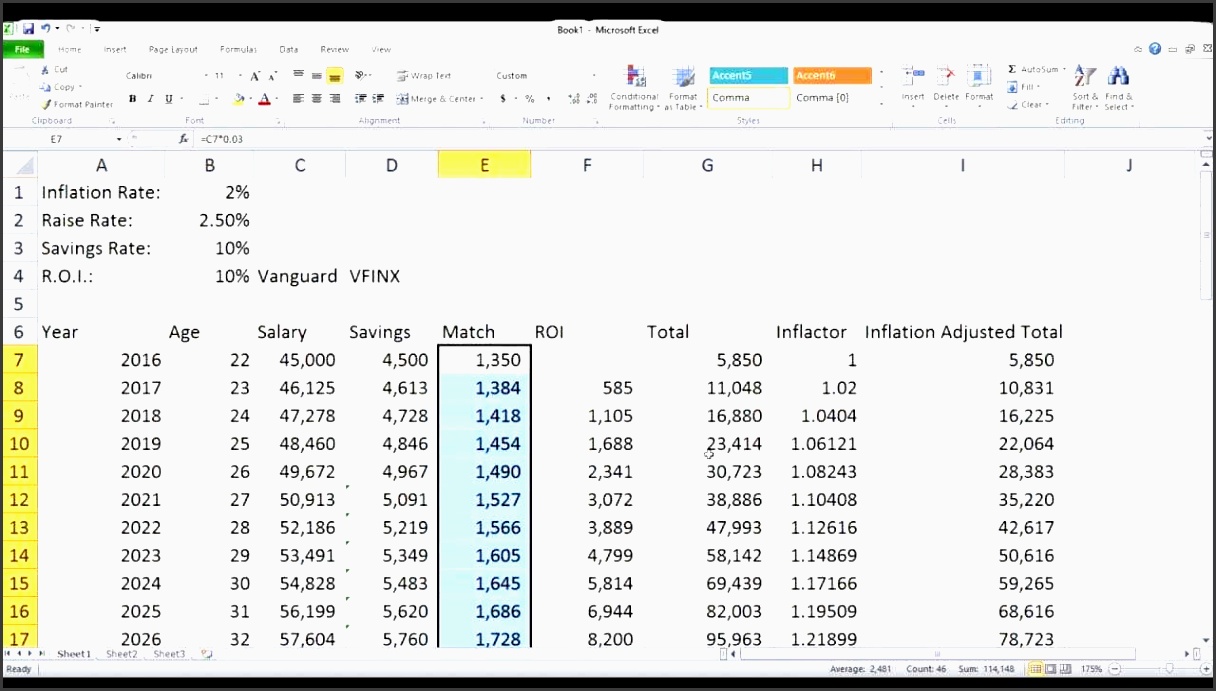The height and width of the screenshot is (691, 1216).
Task: Apply the Comma [0] cell style
Action: pyautogui.click(x=832, y=98)
